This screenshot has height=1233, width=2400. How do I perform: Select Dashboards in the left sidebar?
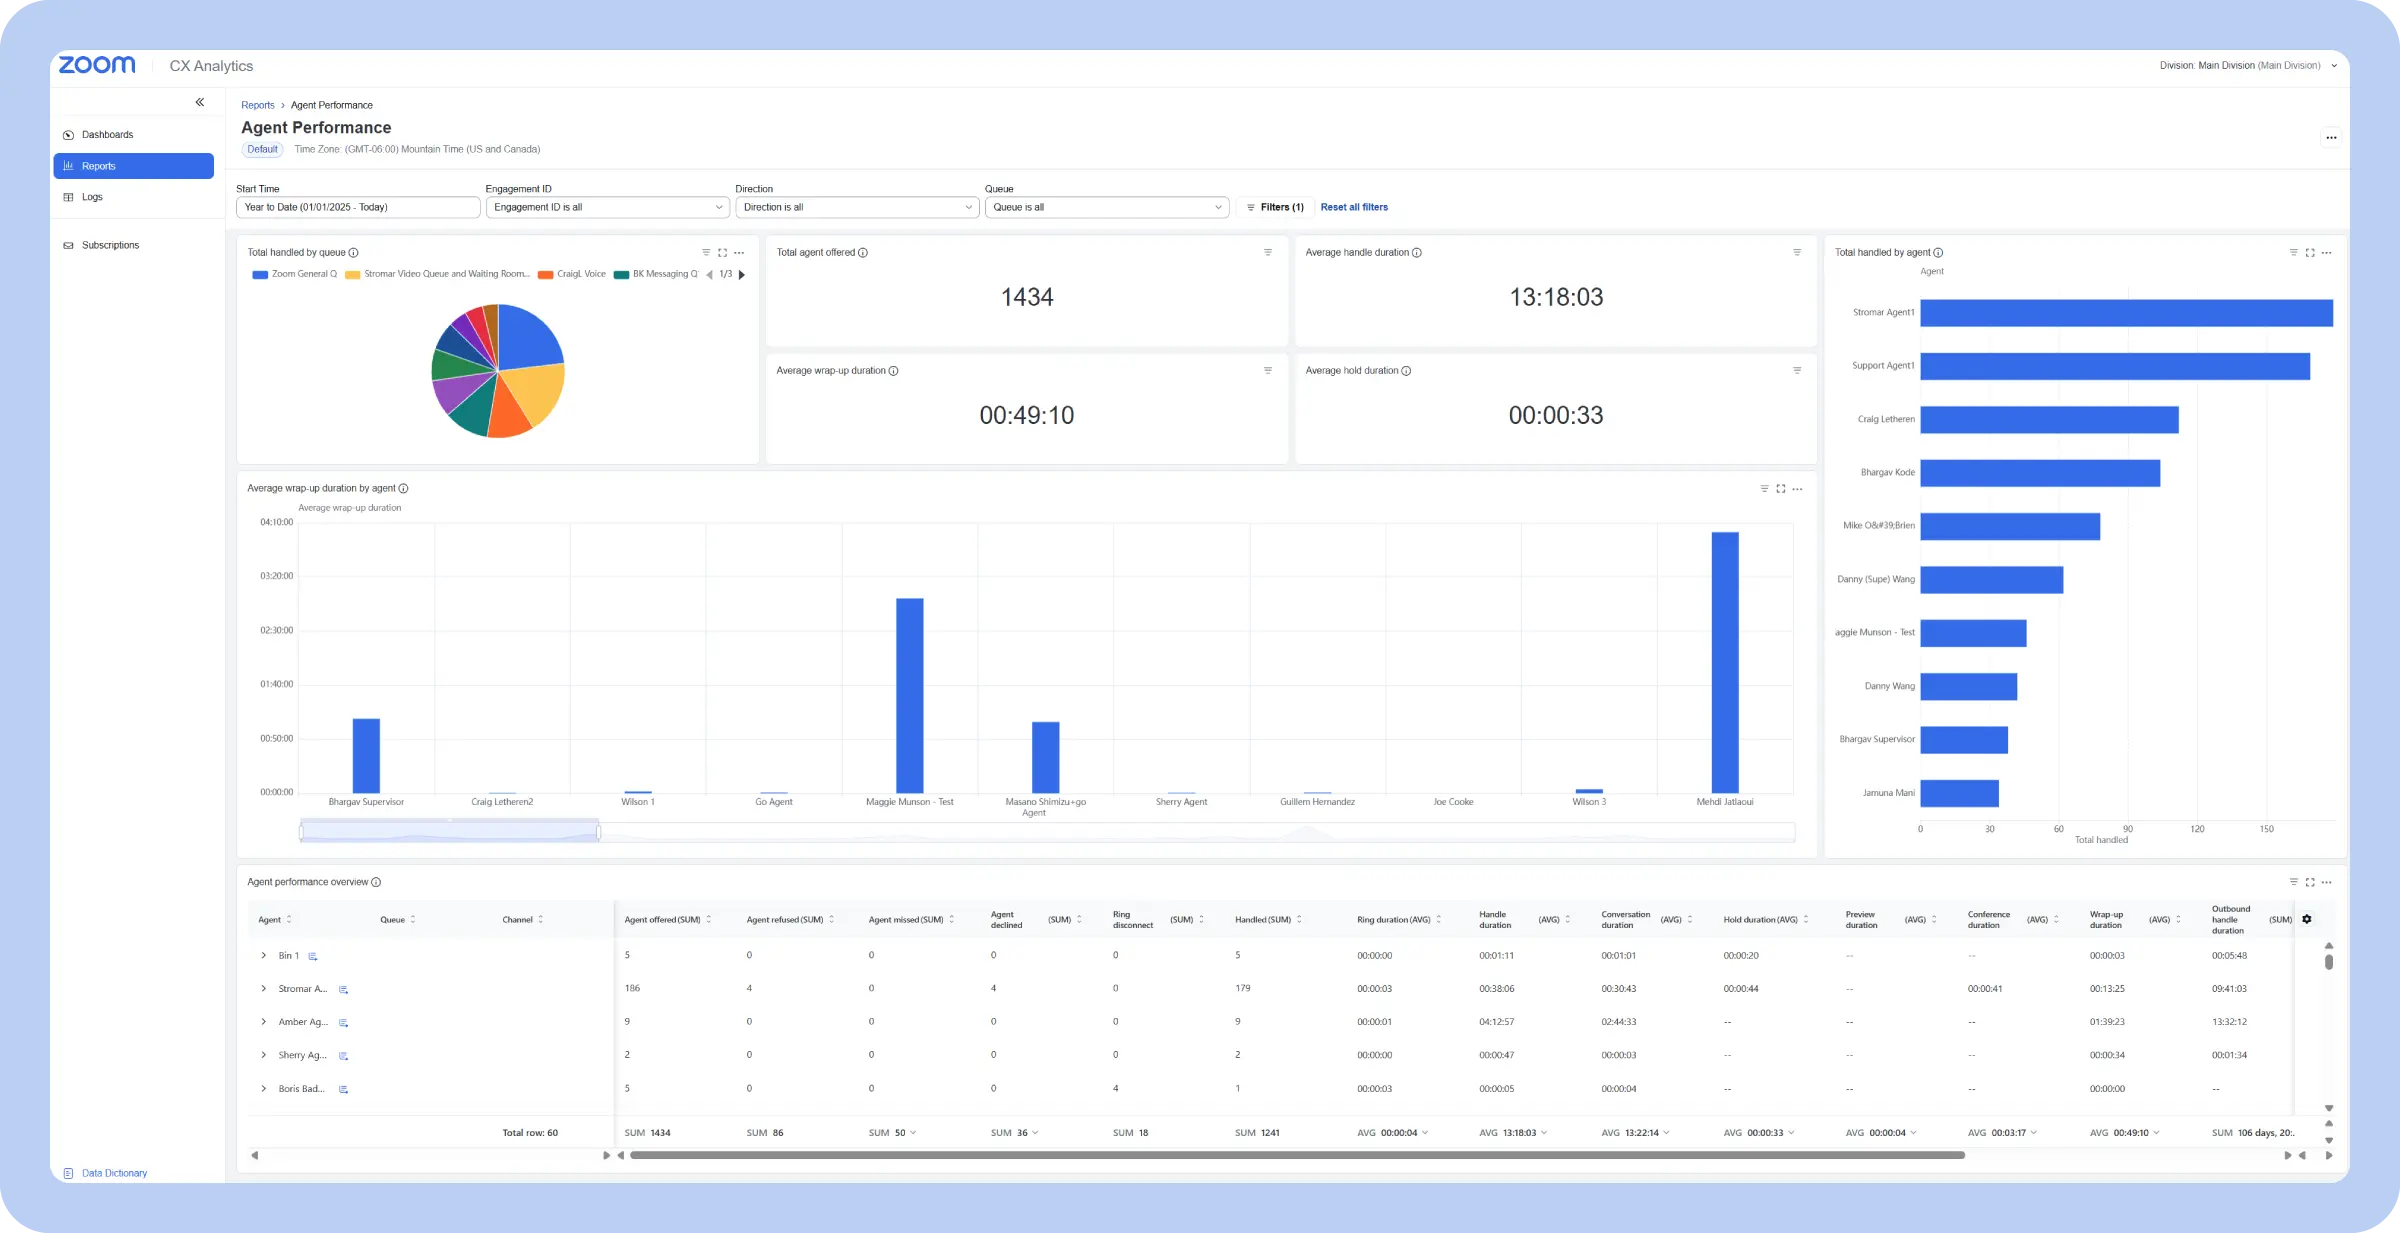(x=105, y=134)
